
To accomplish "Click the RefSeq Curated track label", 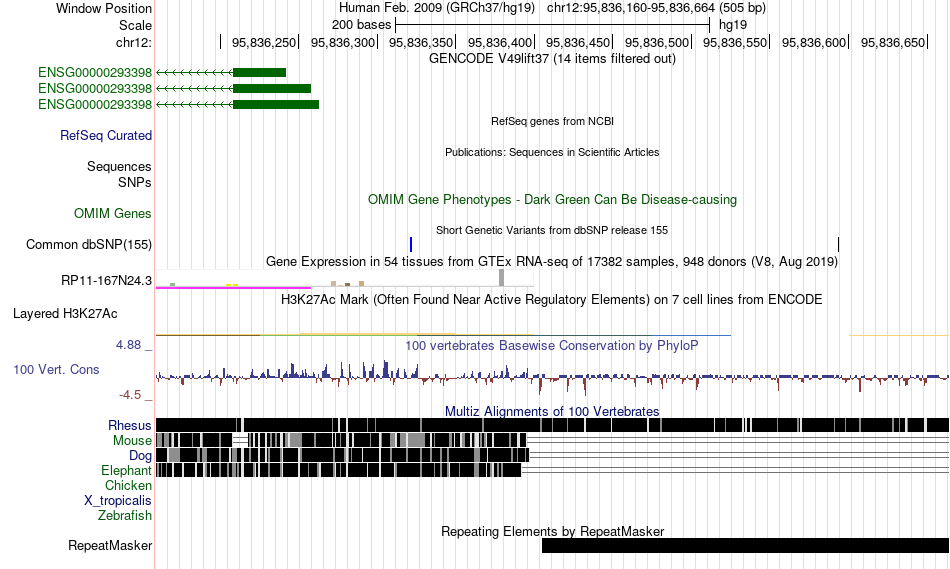I will (x=105, y=135).
